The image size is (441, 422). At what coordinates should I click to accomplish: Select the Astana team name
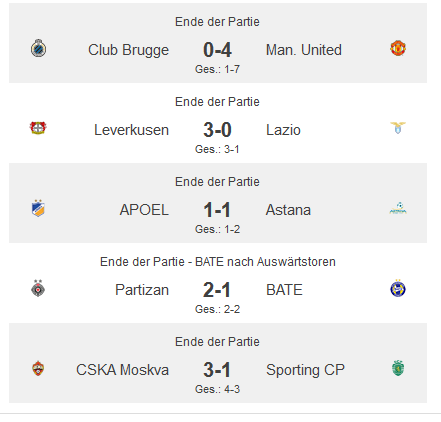288,210
